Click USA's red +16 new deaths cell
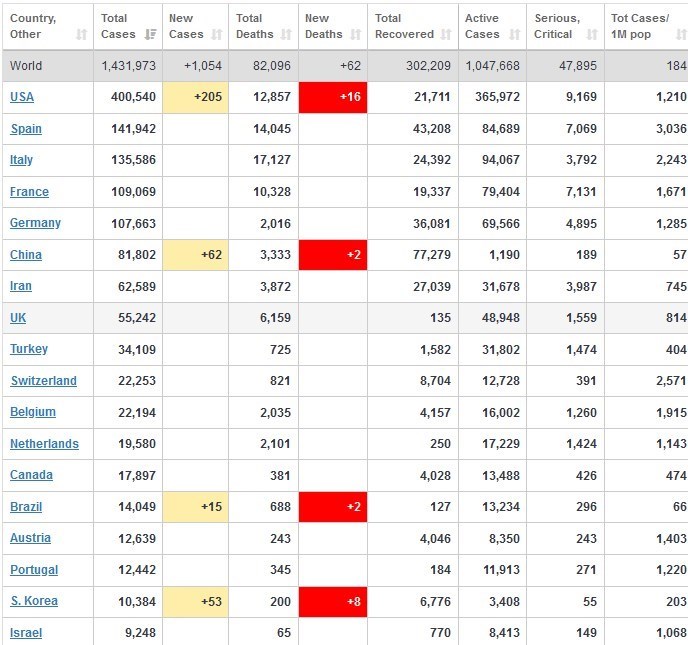 coord(332,97)
